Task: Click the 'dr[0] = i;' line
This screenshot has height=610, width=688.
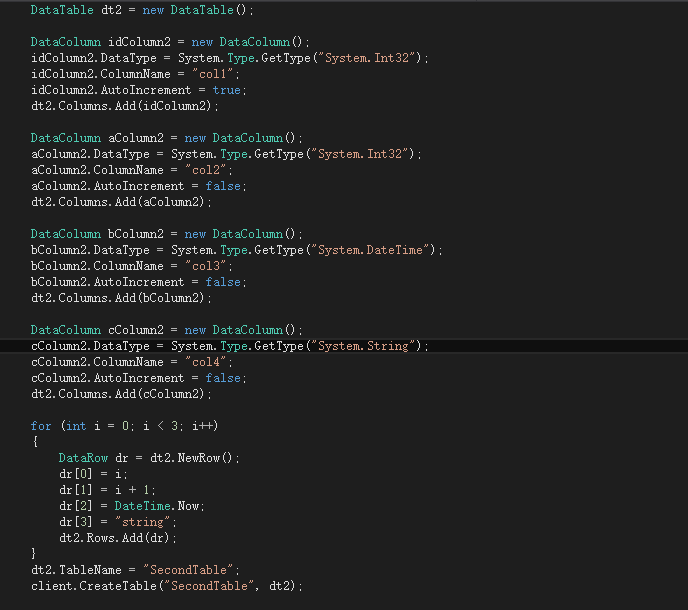Action: click(x=93, y=474)
